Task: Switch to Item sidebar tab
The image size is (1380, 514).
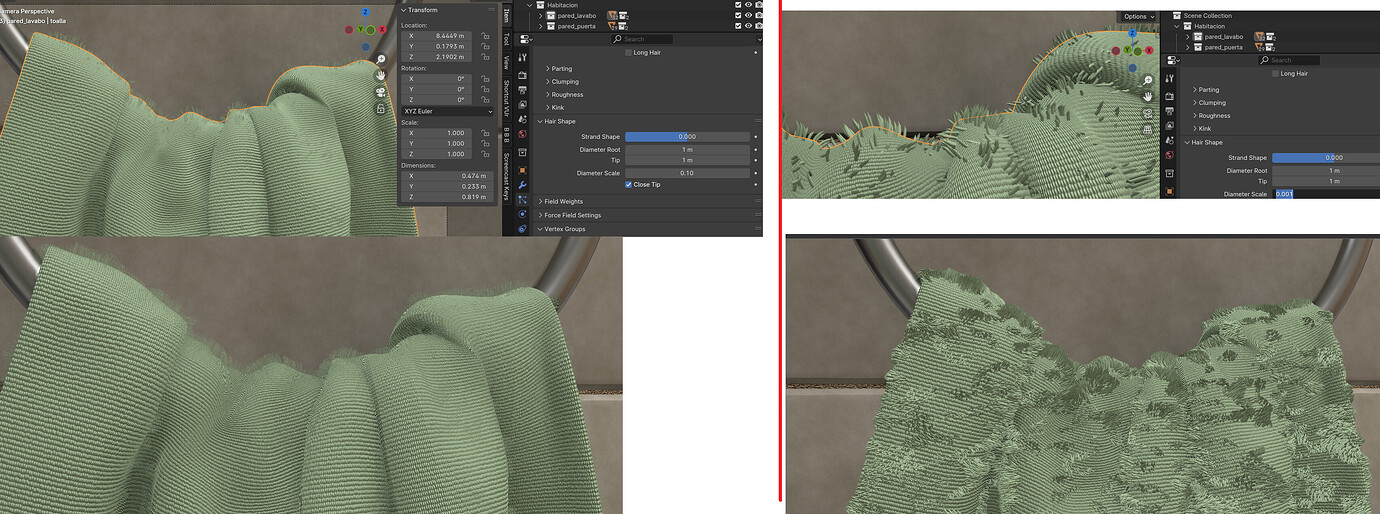Action: tap(507, 15)
